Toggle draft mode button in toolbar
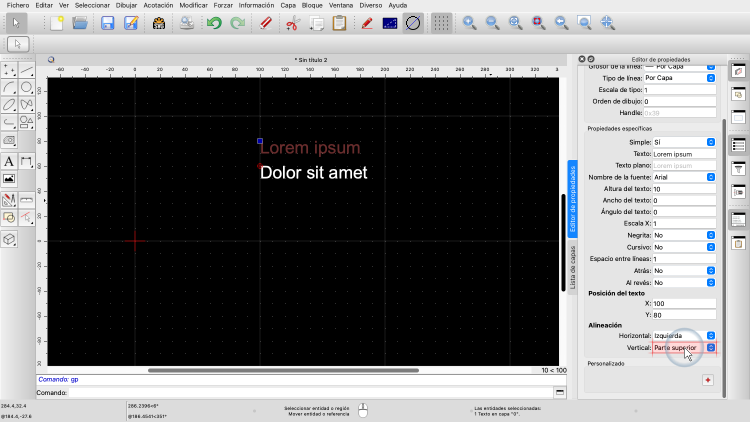Image resolution: width=750 pixels, height=422 pixels. click(x=412, y=22)
